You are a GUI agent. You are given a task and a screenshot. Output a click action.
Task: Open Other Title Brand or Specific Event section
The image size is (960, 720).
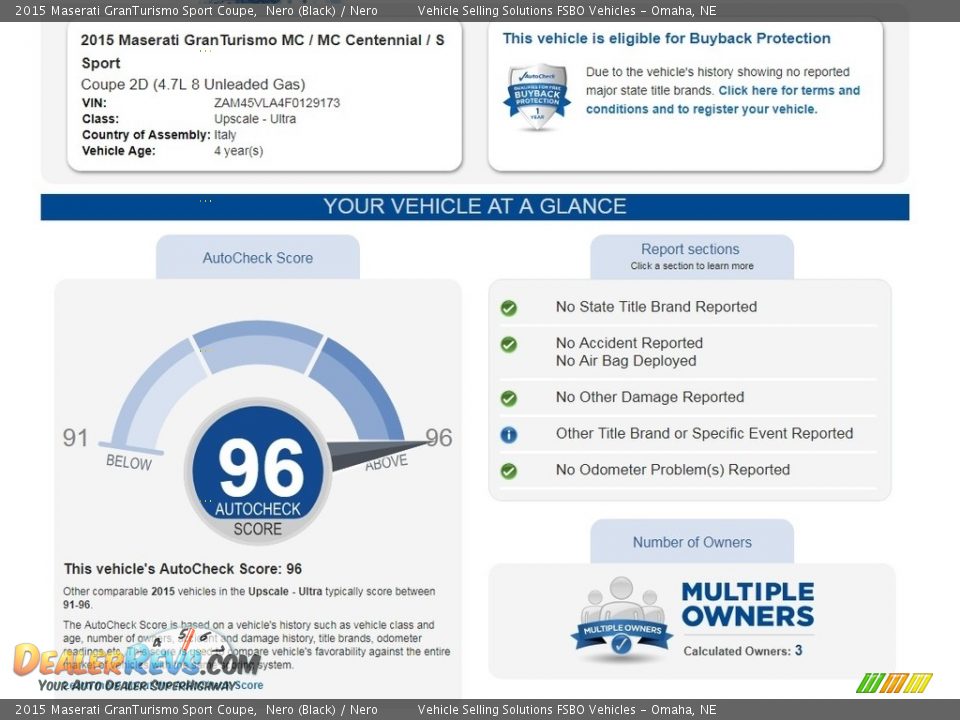(704, 434)
